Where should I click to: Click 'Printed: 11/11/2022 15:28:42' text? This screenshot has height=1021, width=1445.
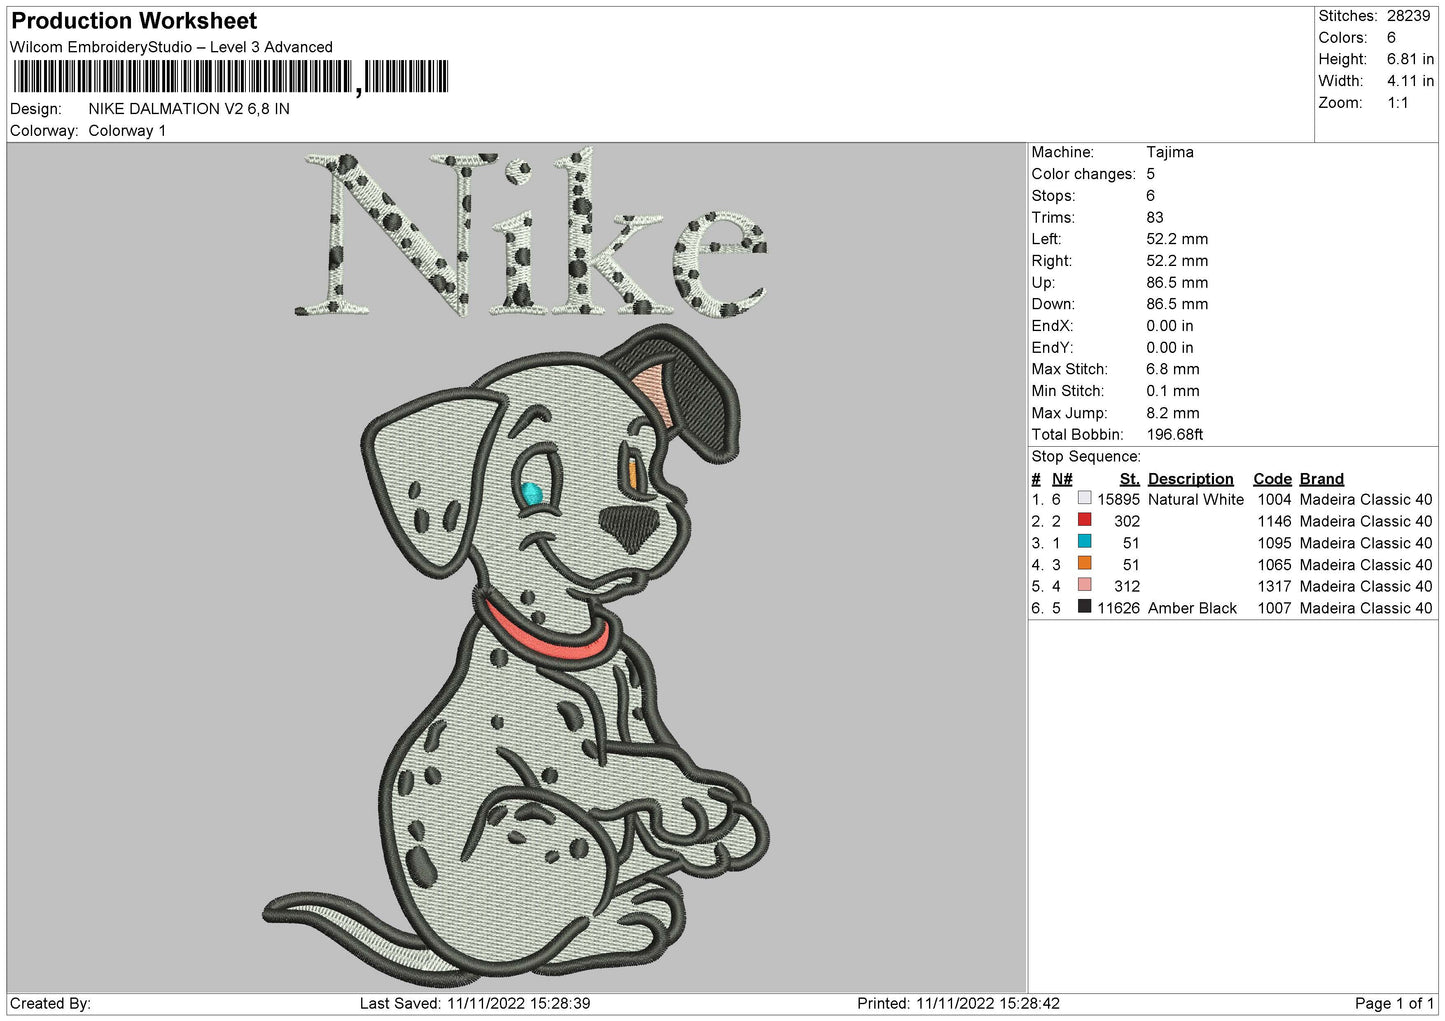pyautogui.click(x=958, y=1003)
